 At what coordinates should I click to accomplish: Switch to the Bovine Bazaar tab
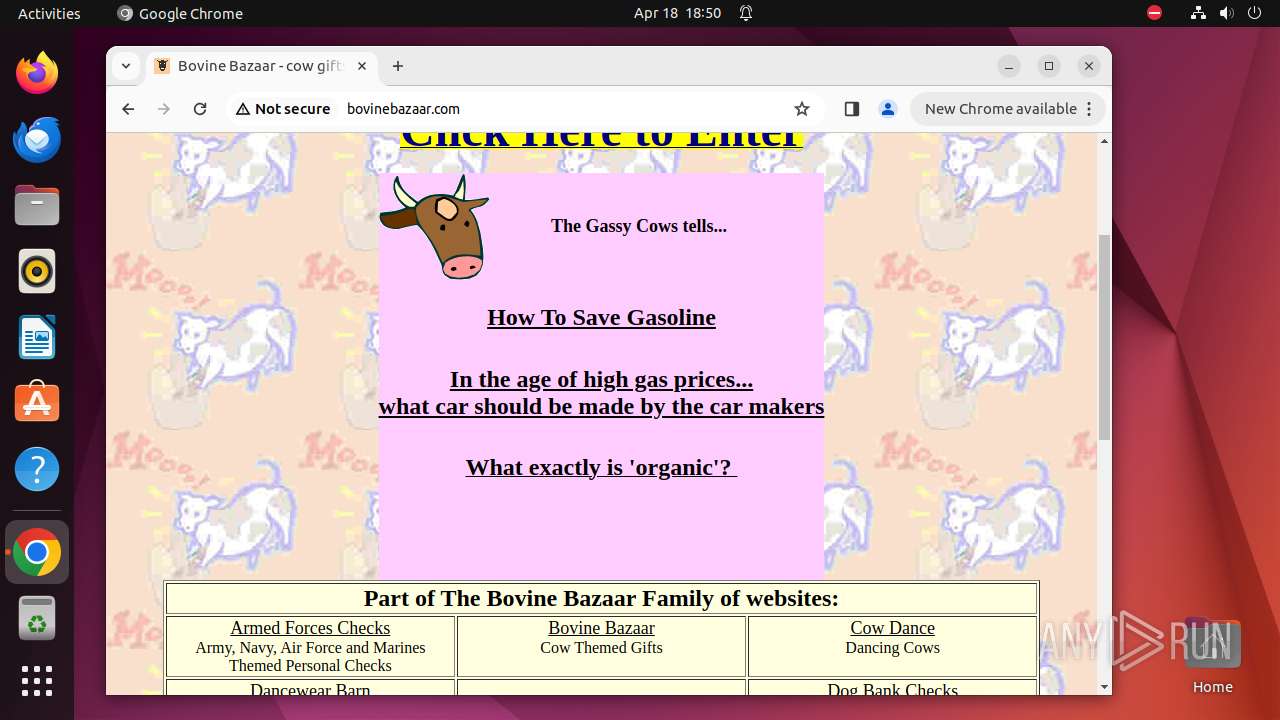[260, 66]
